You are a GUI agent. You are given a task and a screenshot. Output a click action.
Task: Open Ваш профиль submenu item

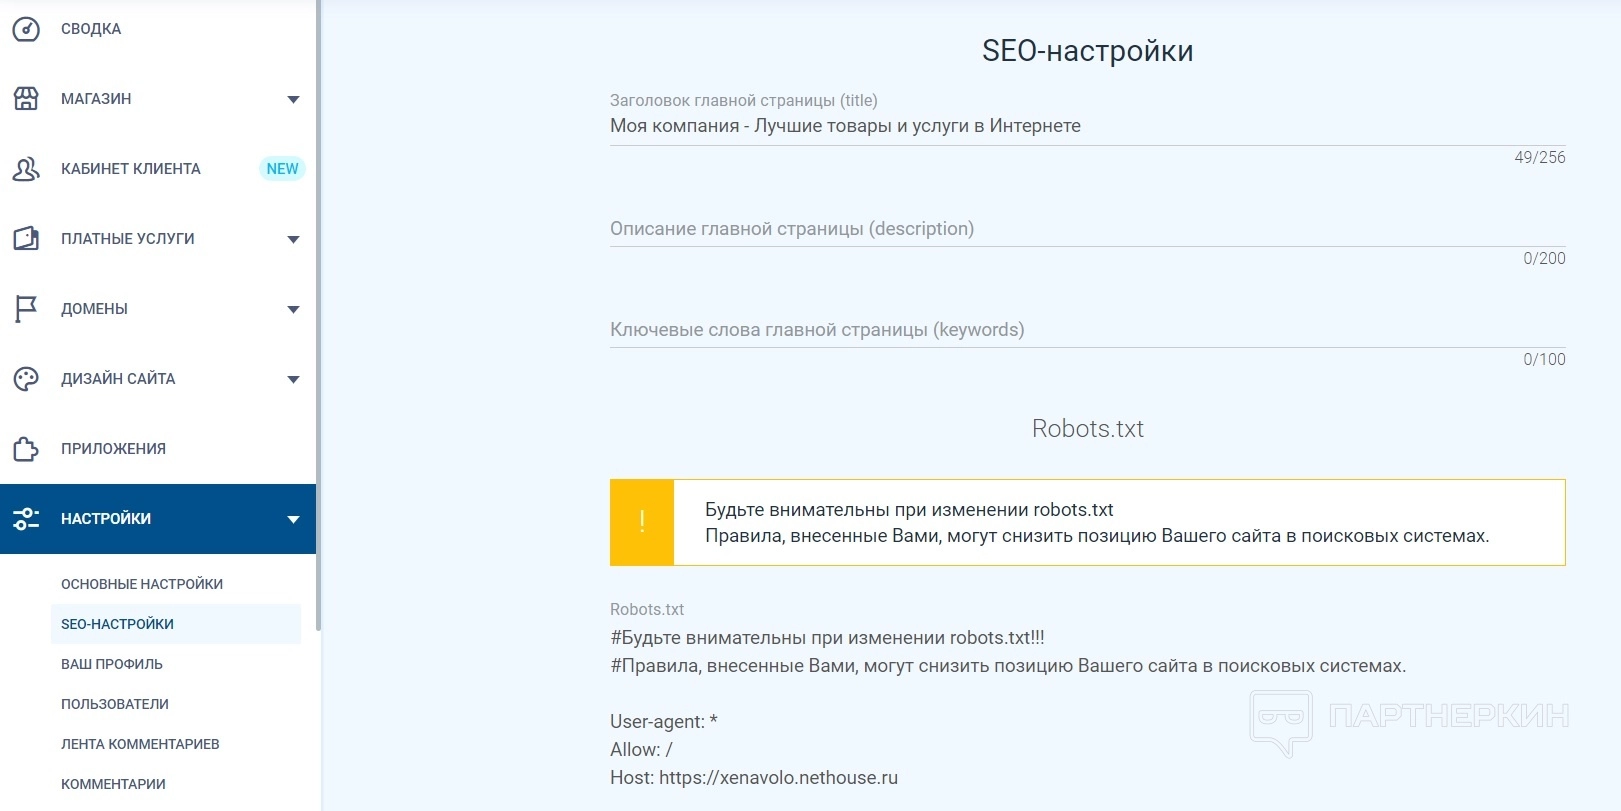click(x=112, y=664)
